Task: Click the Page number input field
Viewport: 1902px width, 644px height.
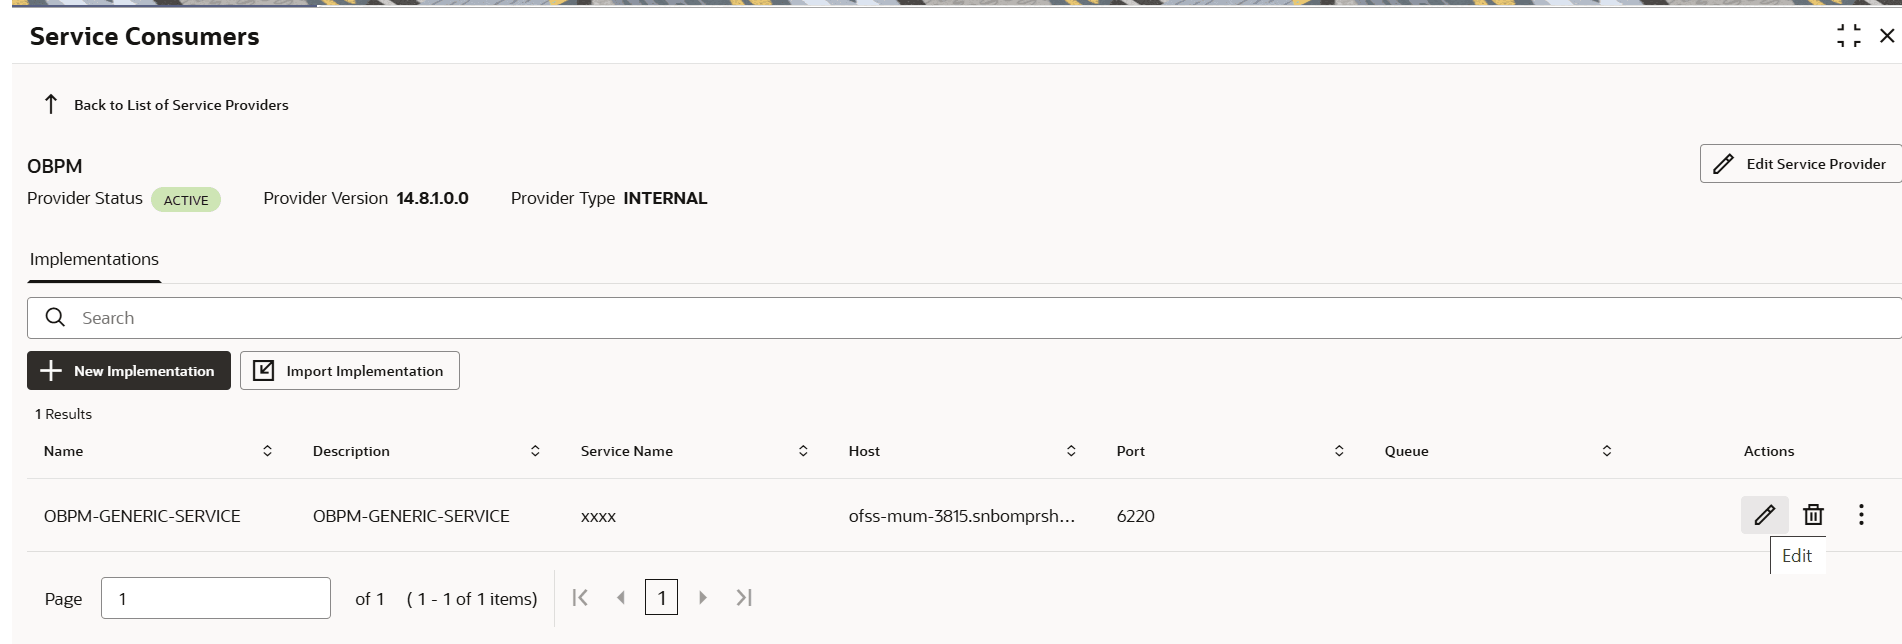Action: coord(215,598)
